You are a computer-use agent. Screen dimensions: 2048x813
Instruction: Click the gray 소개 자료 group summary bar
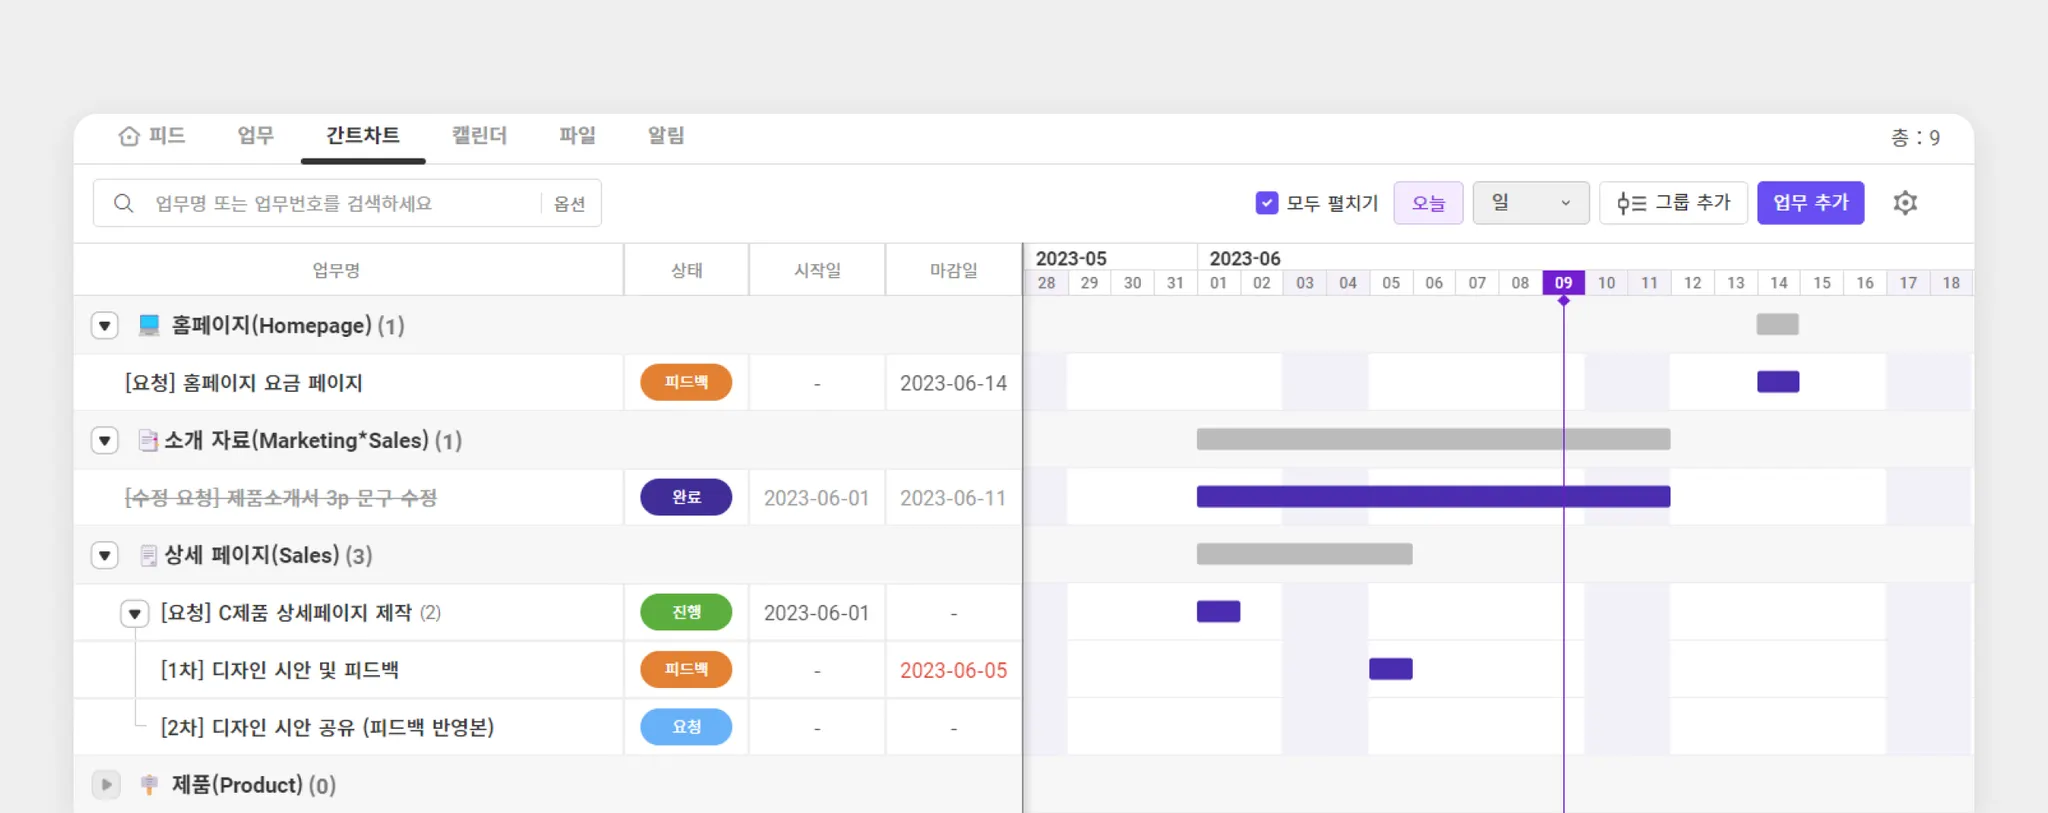(1433, 439)
